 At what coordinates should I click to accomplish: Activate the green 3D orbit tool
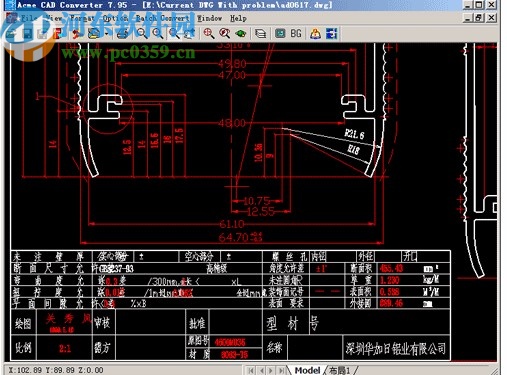click(241, 34)
